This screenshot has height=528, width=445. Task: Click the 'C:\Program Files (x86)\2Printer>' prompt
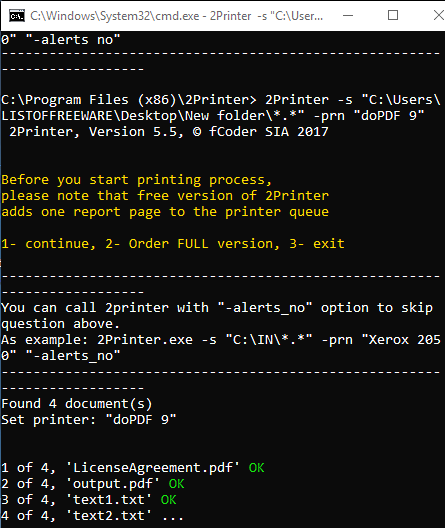point(129,100)
